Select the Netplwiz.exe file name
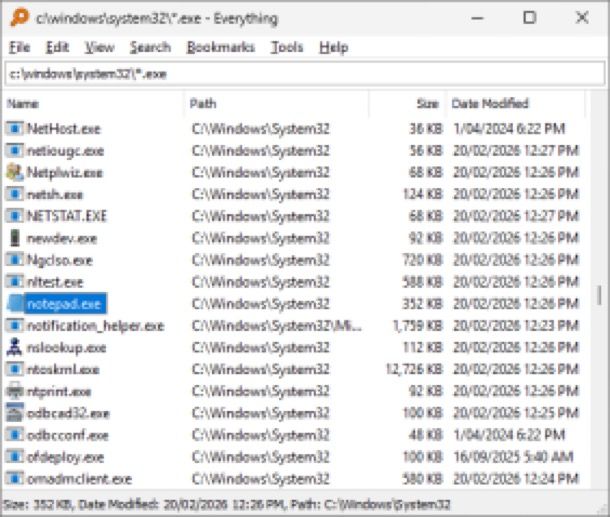Image resolution: width=610 pixels, height=517 pixels. pyautogui.click(x=65, y=172)
